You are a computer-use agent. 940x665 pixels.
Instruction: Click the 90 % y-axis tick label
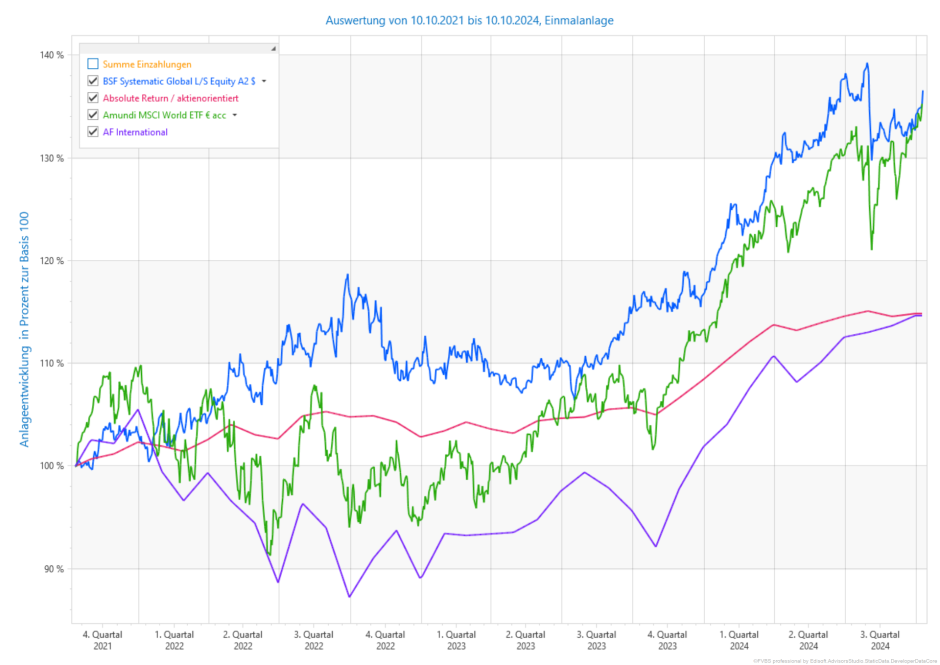pyautogui.click(x=53, y=569)
